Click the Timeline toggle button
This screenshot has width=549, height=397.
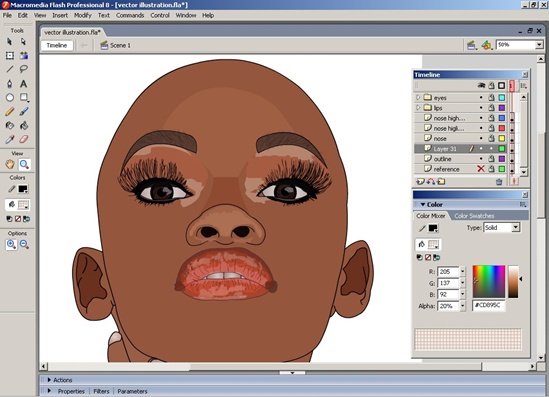pos(57,46)
